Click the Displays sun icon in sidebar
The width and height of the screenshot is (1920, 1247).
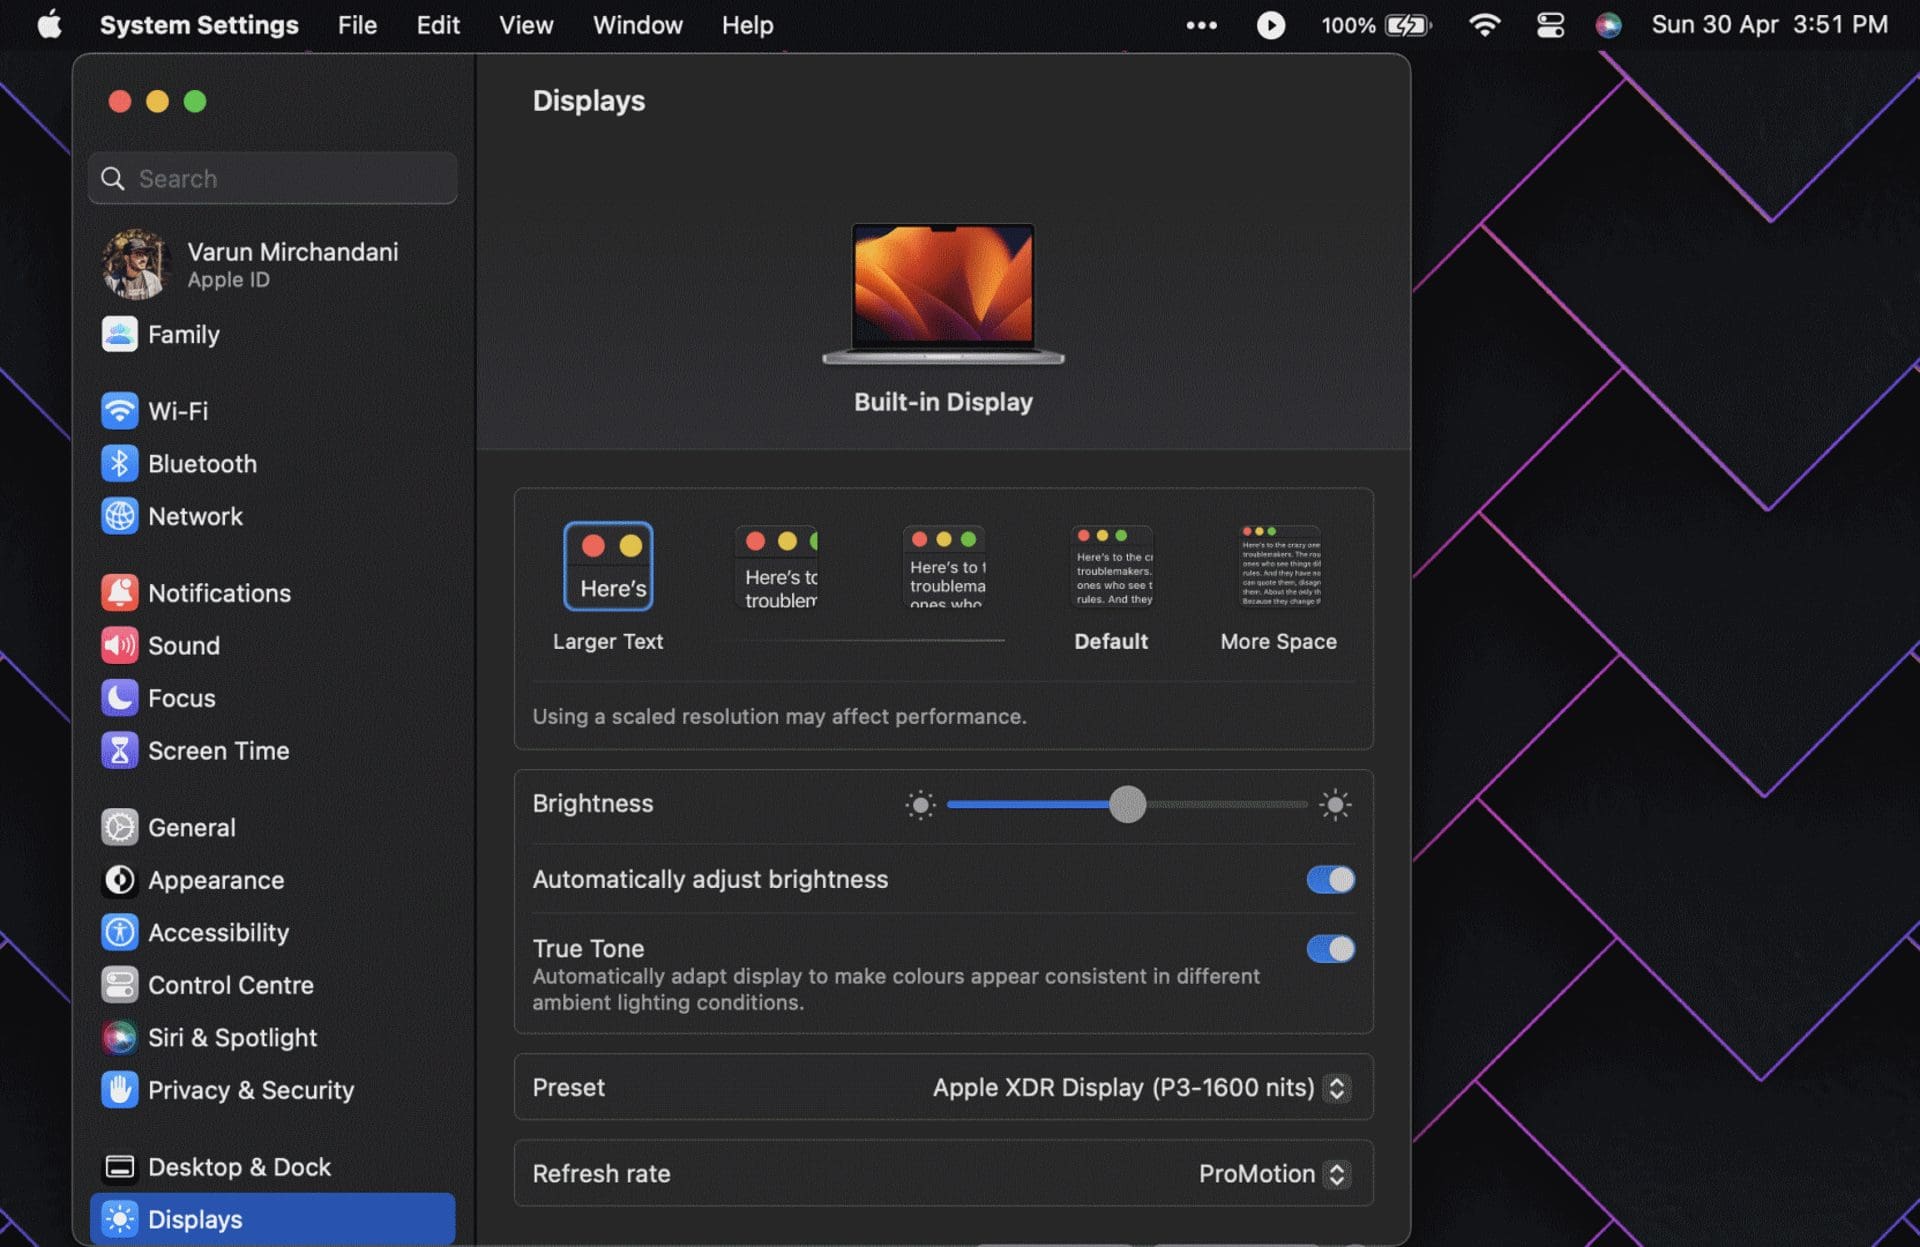tap(119, 1220)
